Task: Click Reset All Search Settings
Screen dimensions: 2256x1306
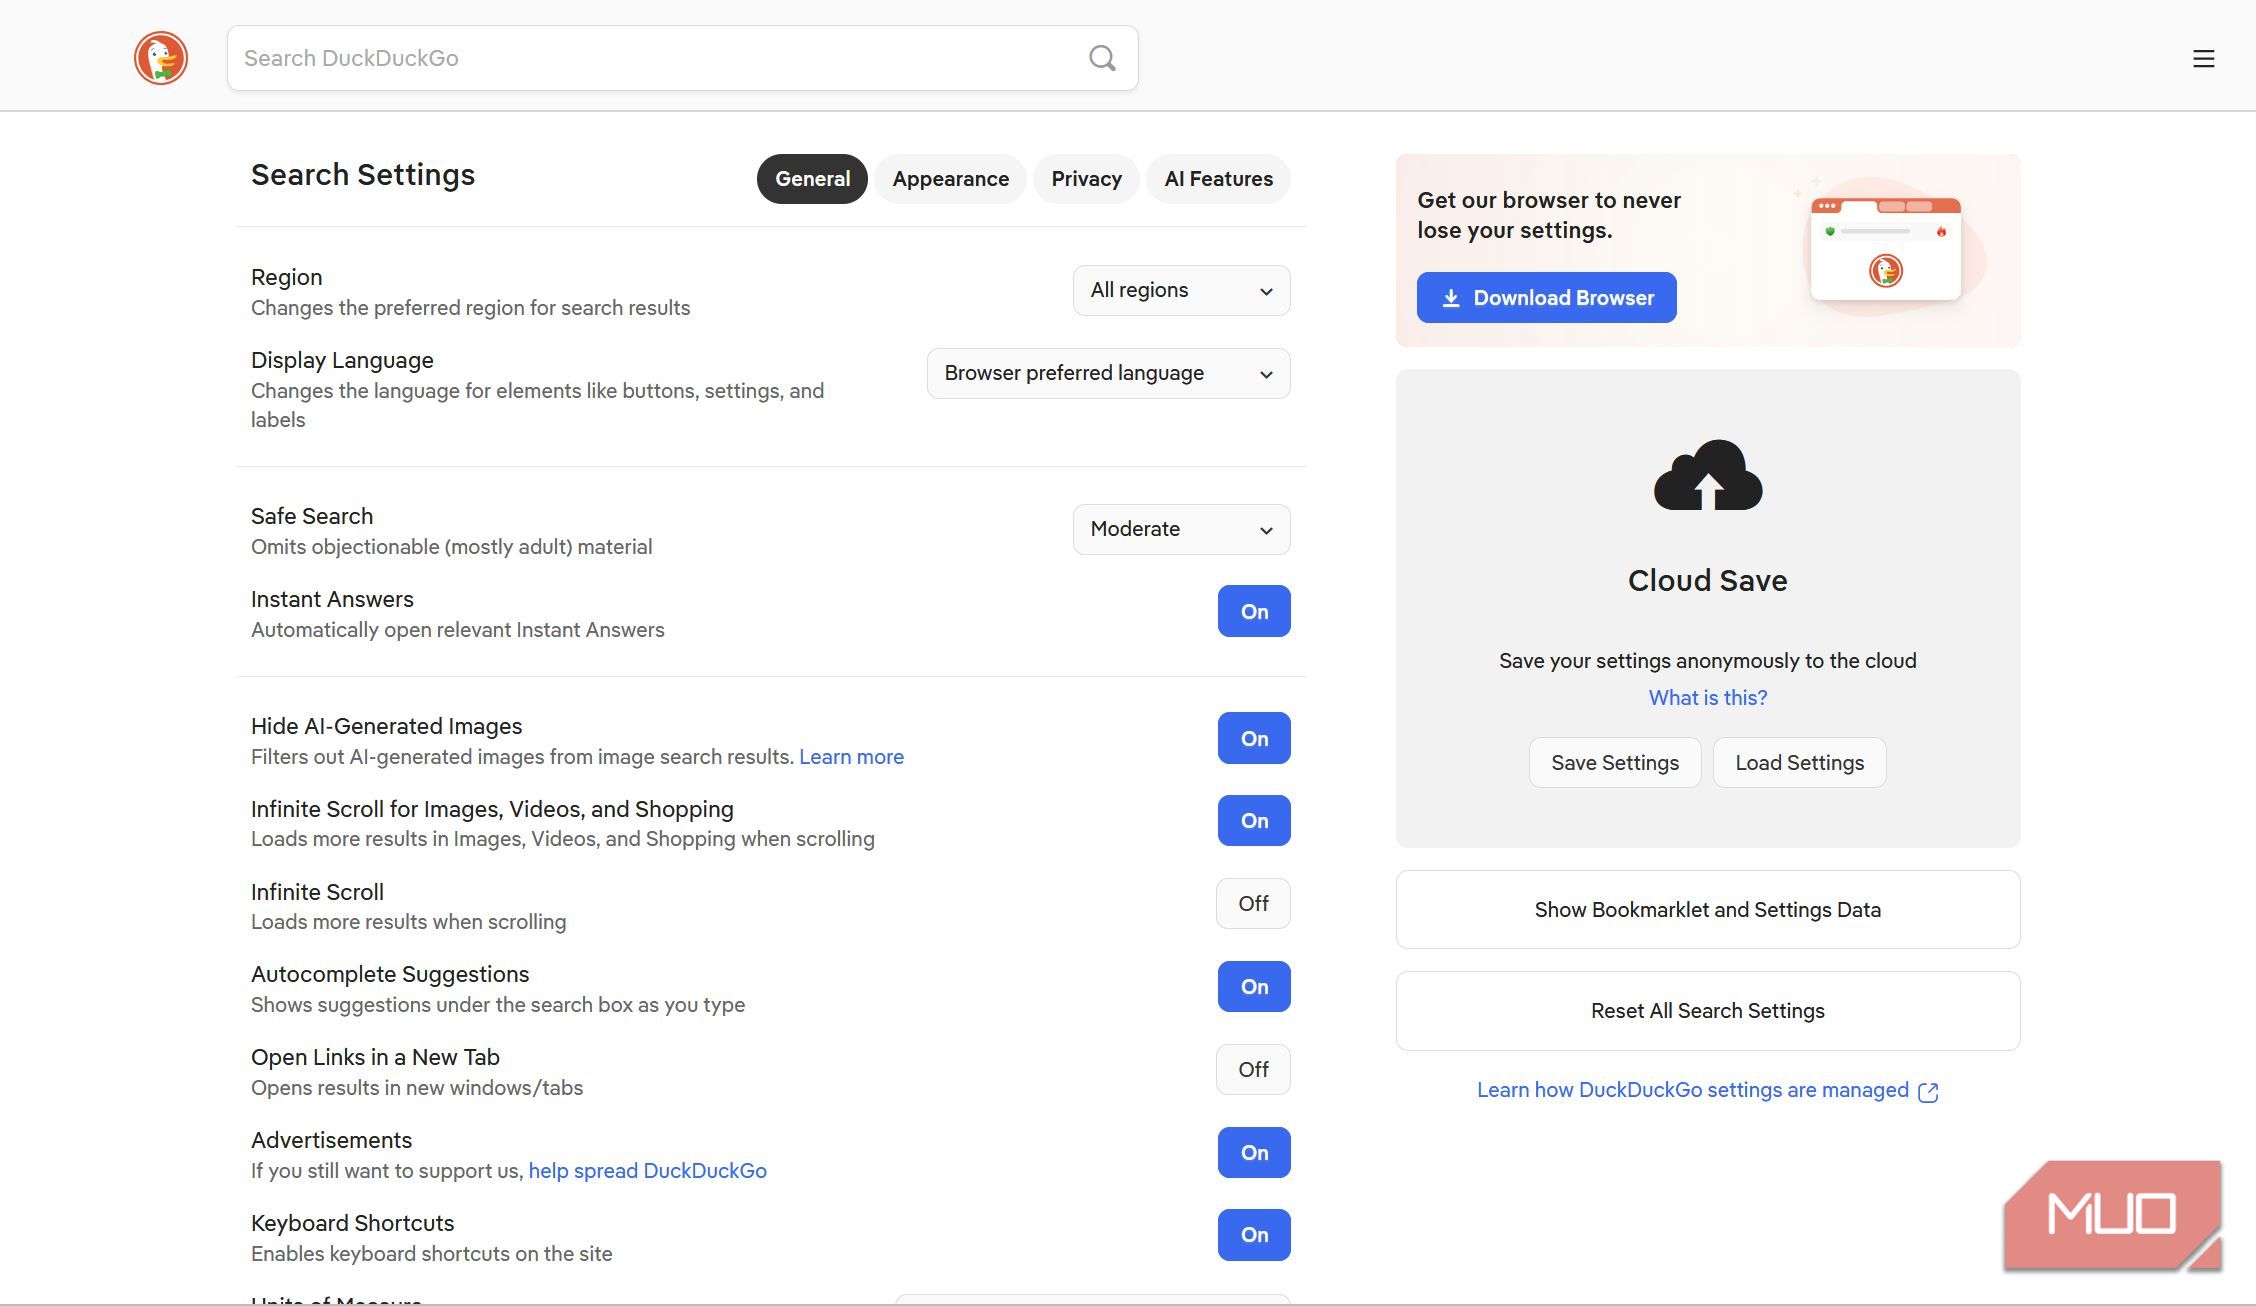Action: [x=1708, y=1011]
